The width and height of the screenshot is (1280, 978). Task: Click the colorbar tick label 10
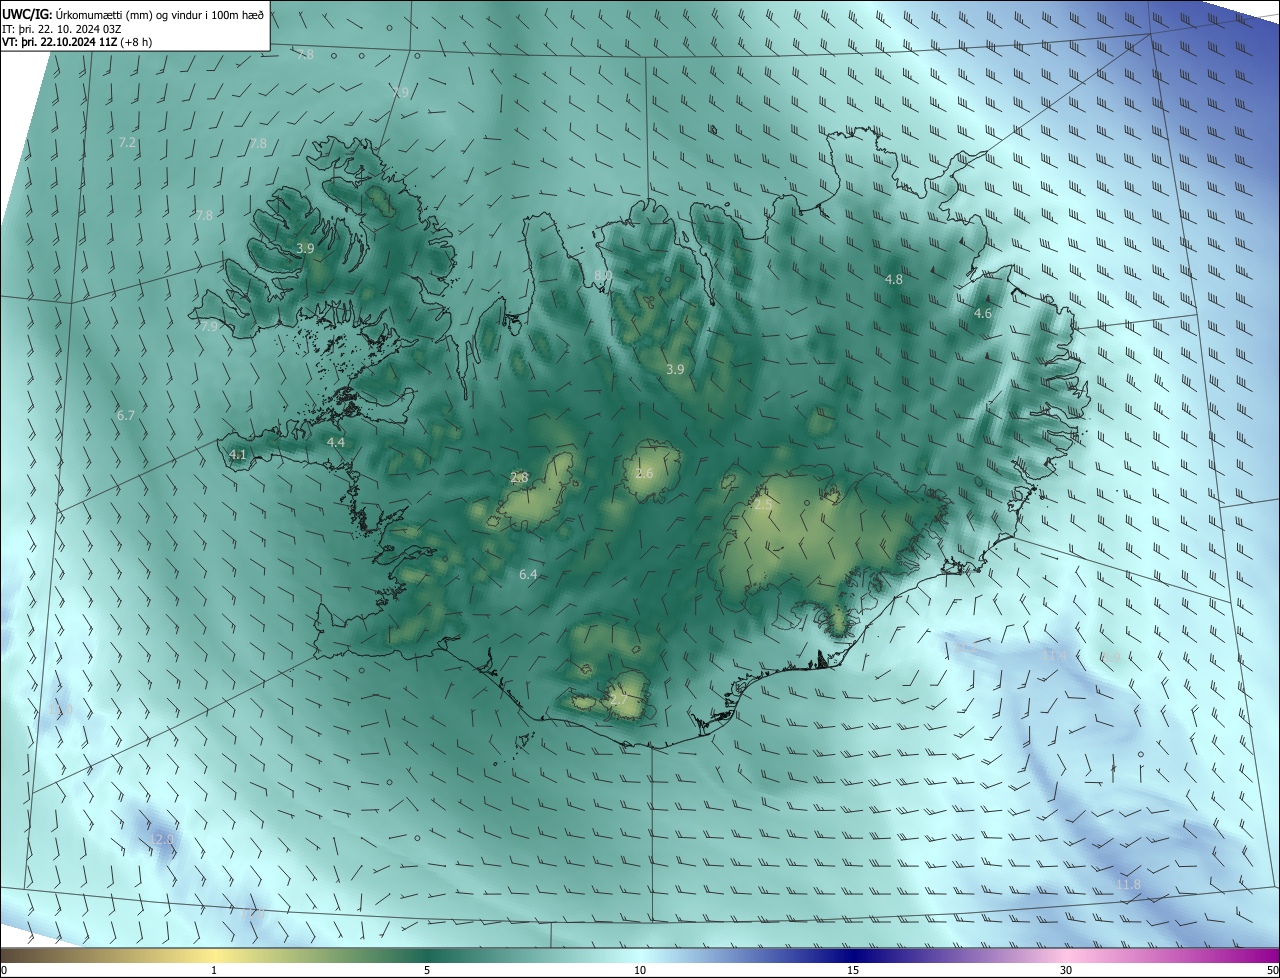coord(640,971)
